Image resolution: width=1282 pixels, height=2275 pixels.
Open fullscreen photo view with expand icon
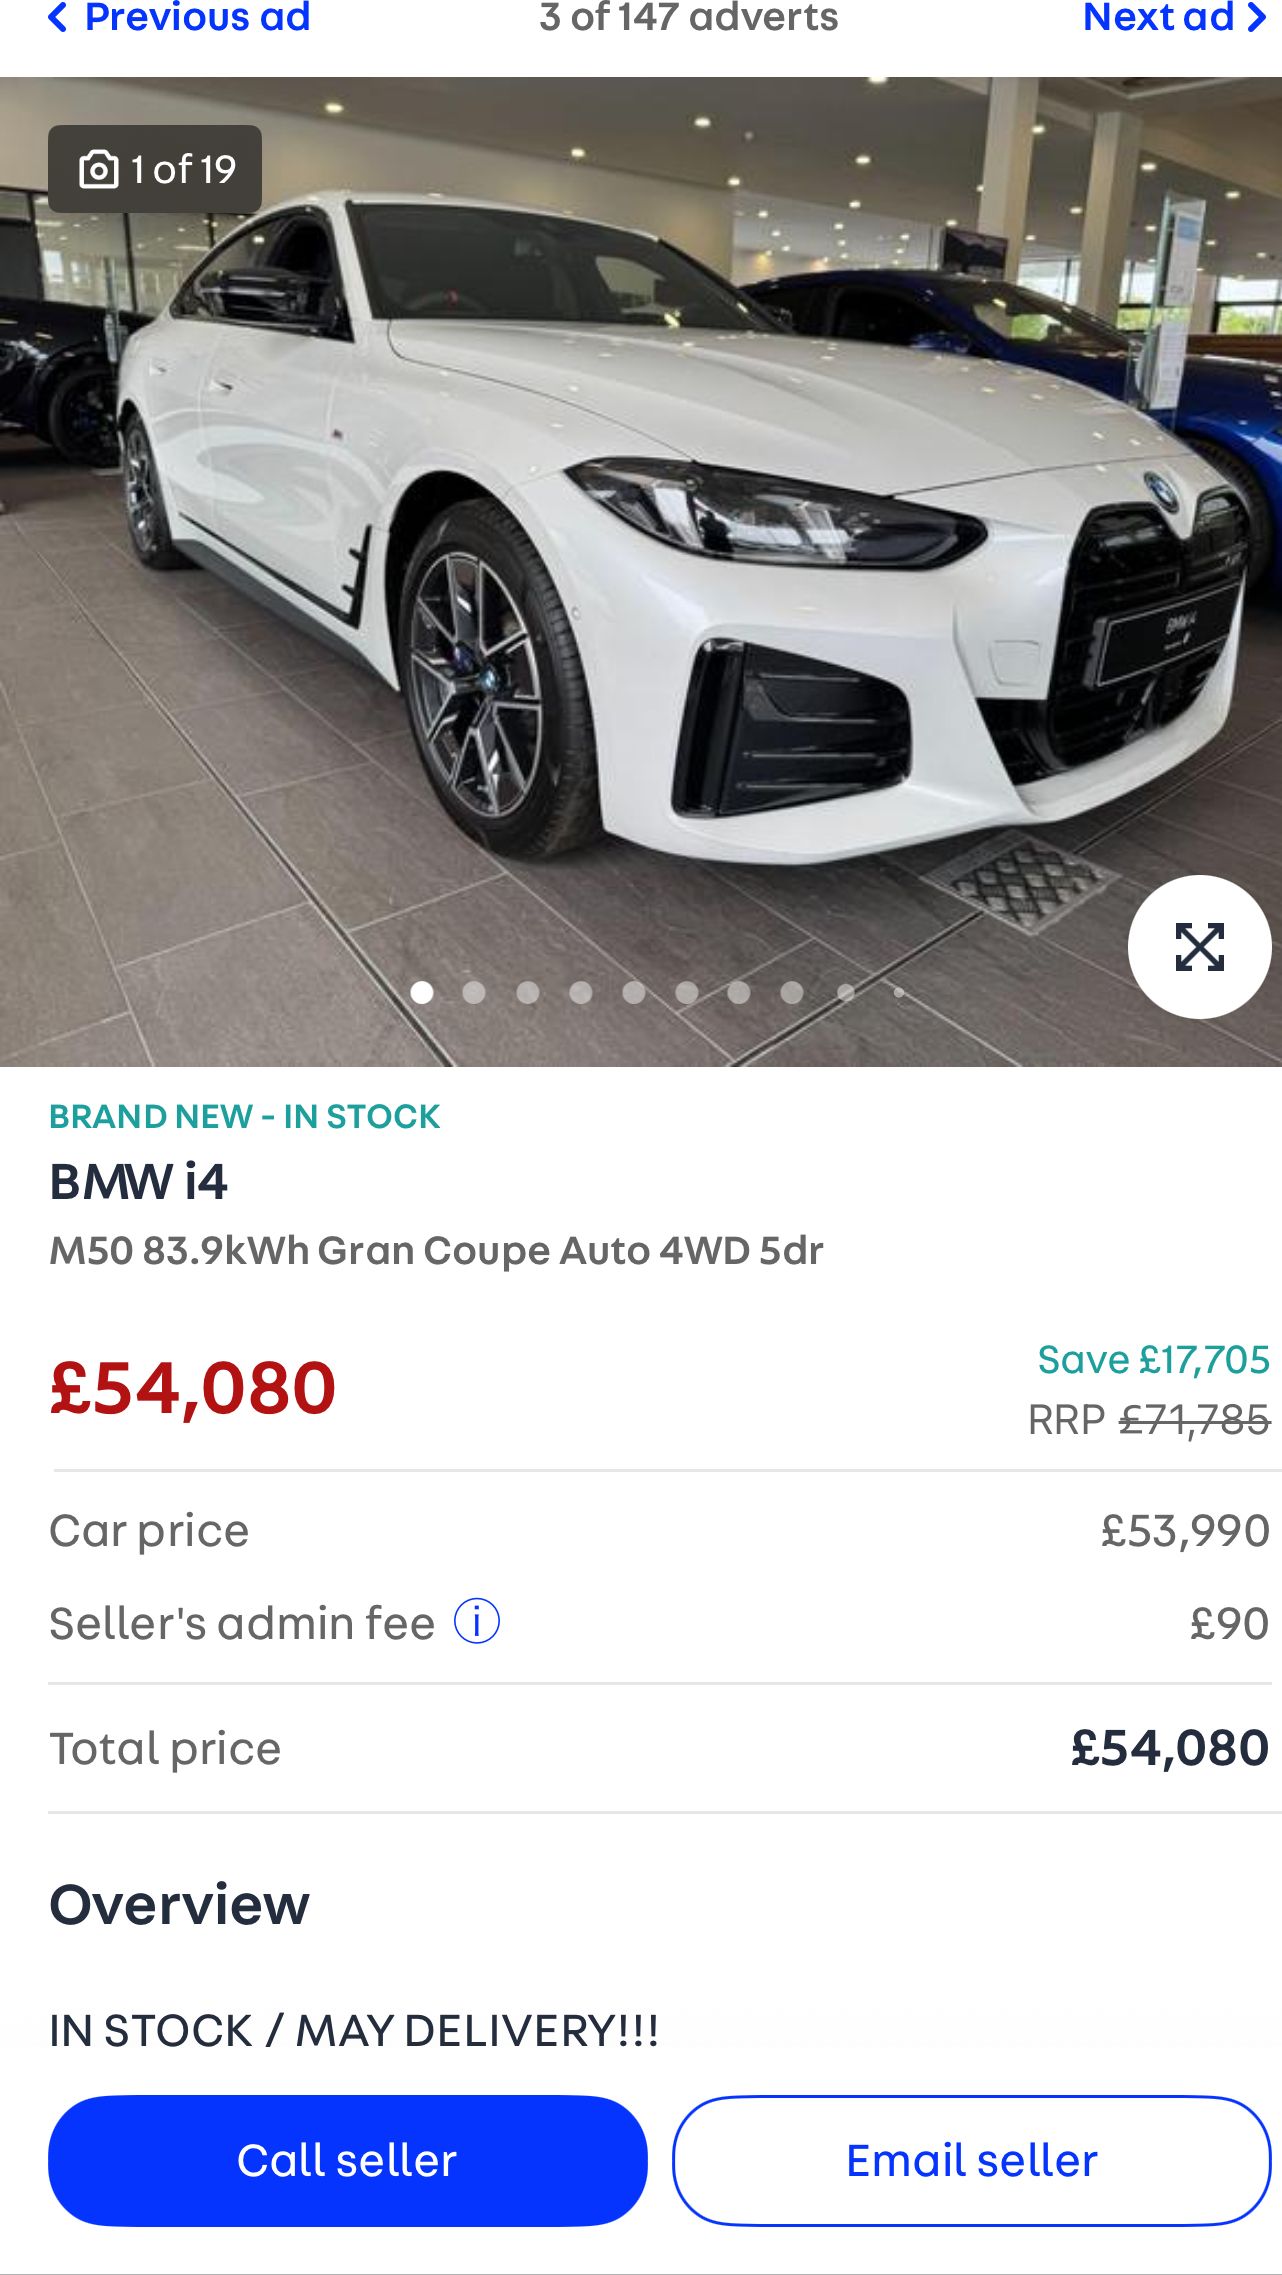[x=1199, y=947]
